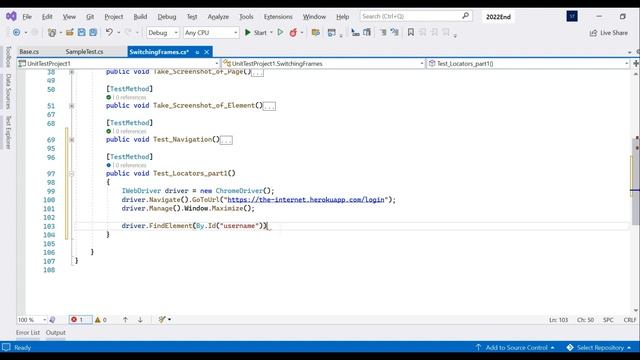Viewport: 640px width, 360px height.
Task: Click the code cleanup broom icon
Action: (x=162, y=320)
